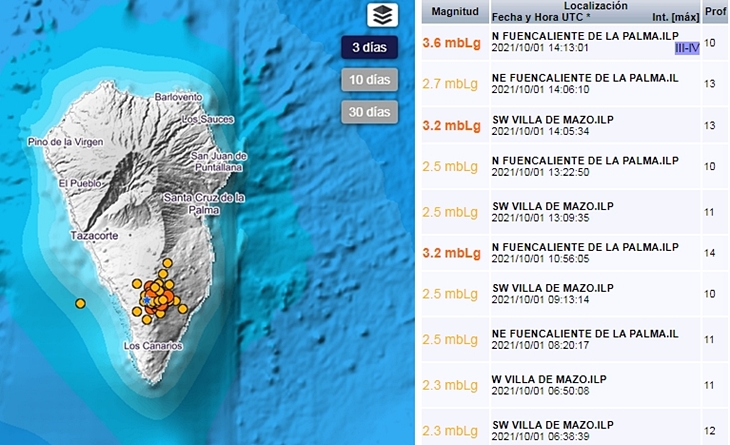This screenshot has width=730, height=445.
Task: Switch to the 30 días range
Action: 369,112
